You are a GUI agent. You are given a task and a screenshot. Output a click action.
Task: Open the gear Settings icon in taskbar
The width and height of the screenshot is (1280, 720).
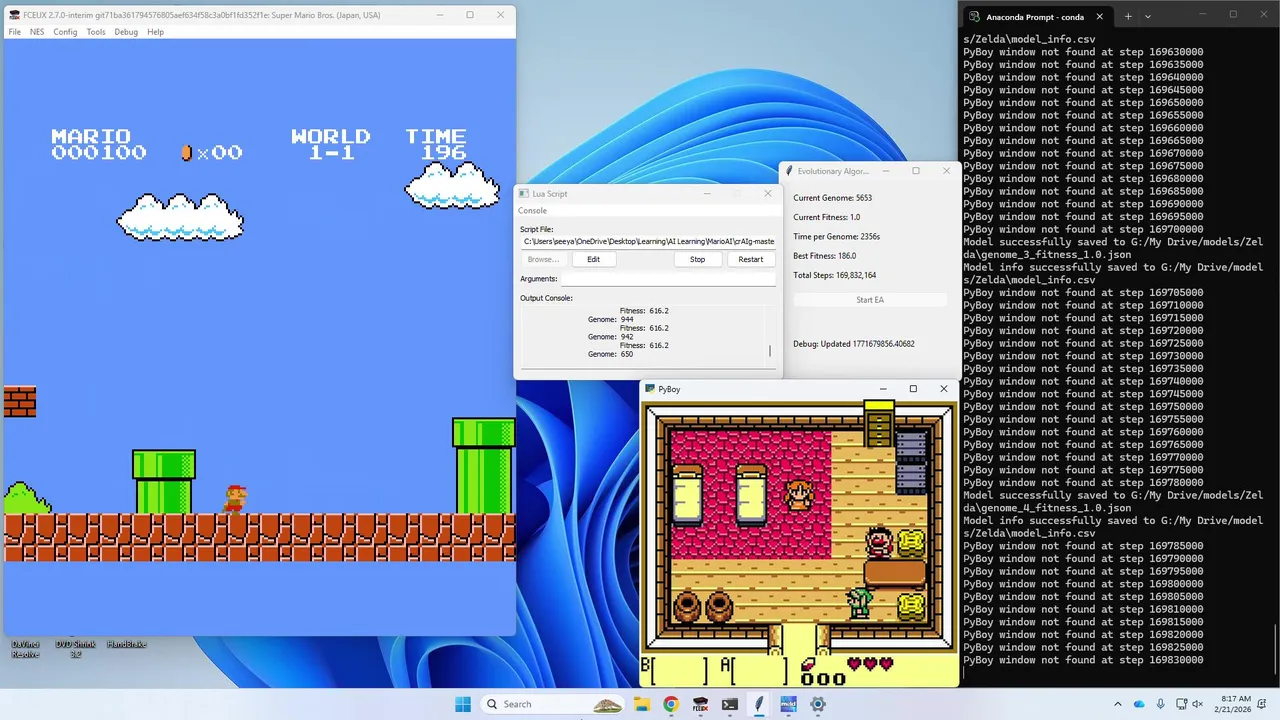click(x=818, y=704)
